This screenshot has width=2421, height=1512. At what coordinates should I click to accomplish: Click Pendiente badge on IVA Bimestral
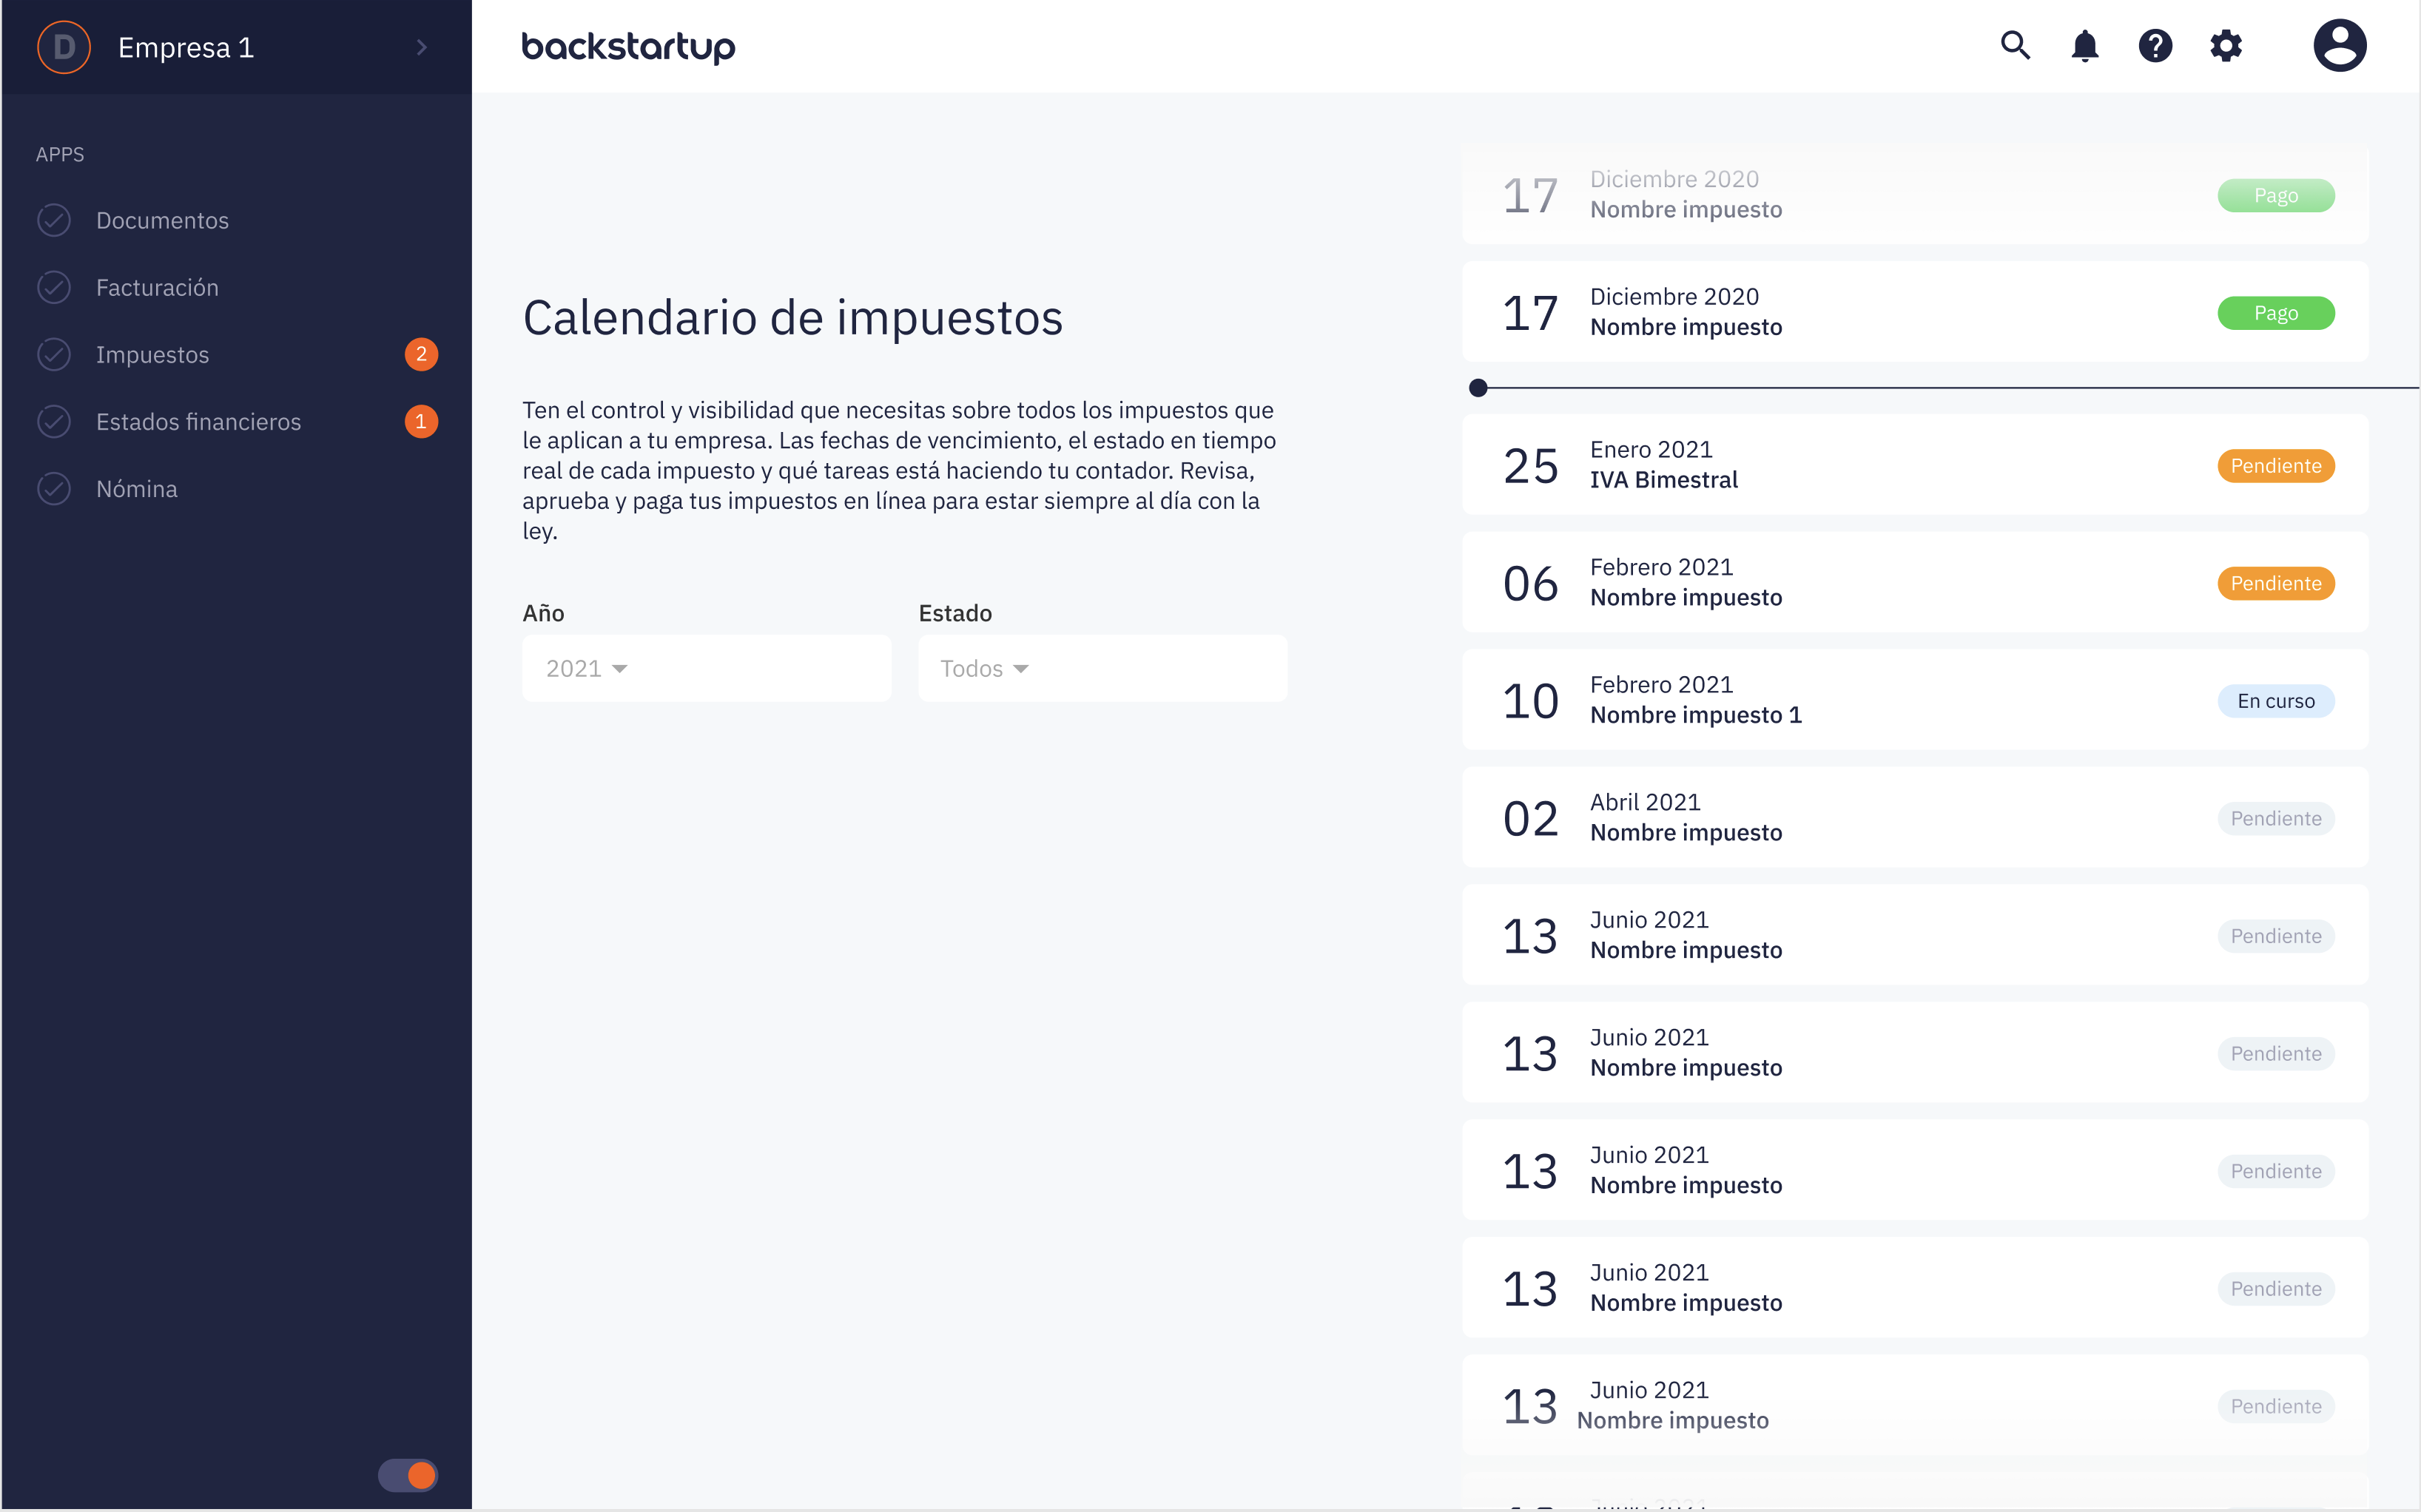click(2275, 465)
